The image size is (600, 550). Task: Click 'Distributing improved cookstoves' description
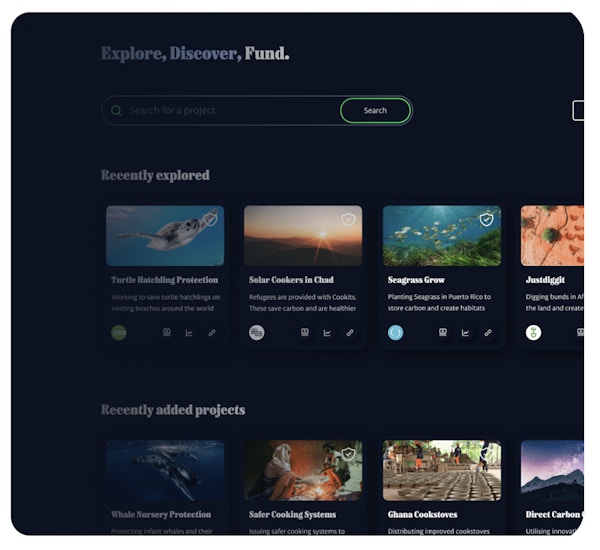pos(439,531)
